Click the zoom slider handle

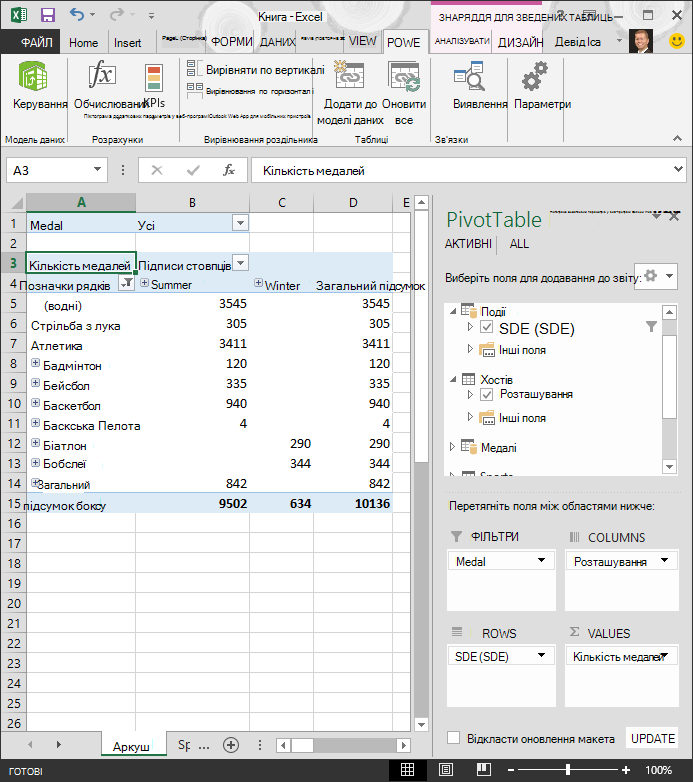click(568, 770)
